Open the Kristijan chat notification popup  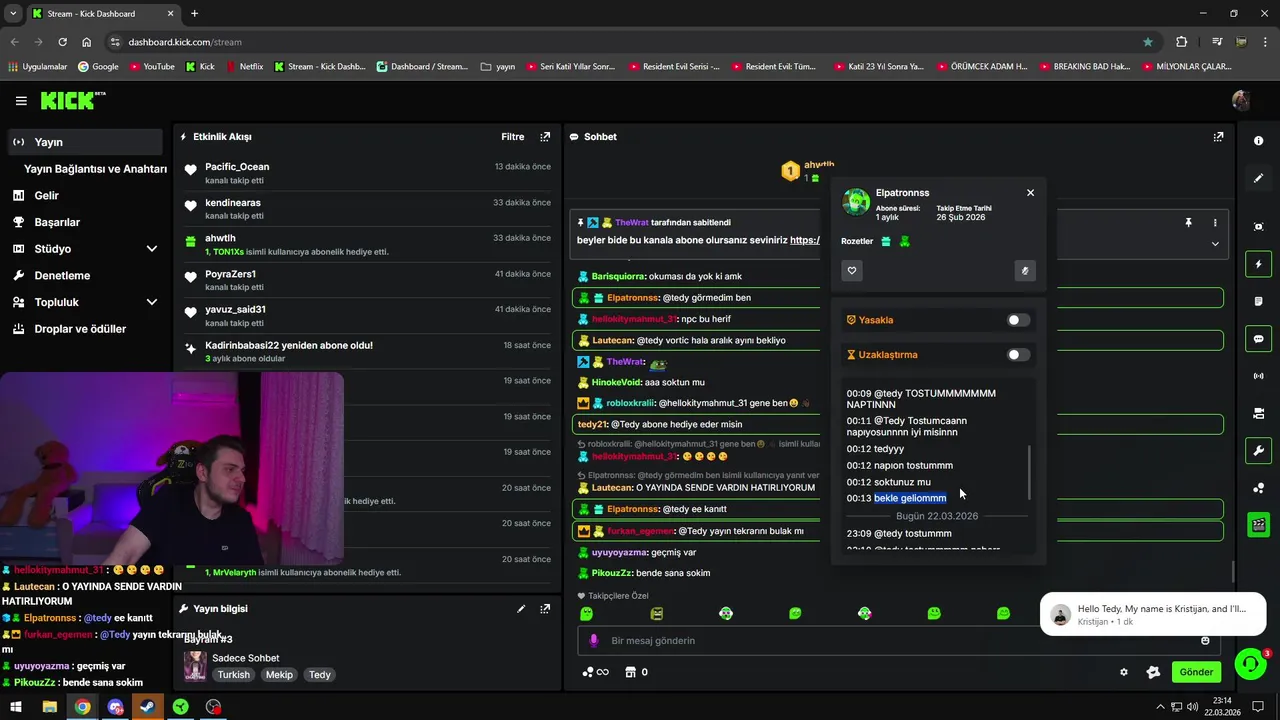coord(1153,614)
